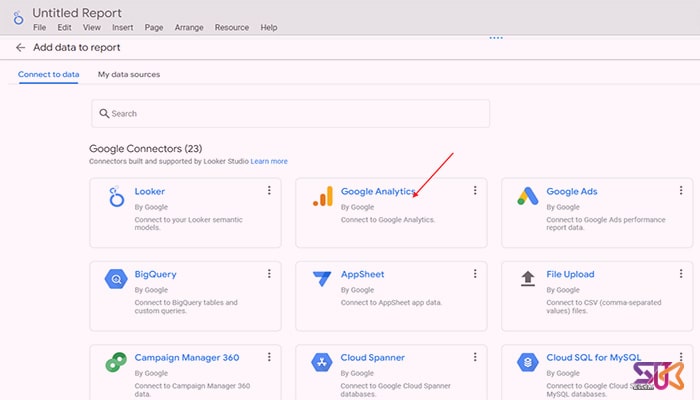The height and width of the screenshot is (400, 700).
Task: Click the 'Add data to report' heading
Action: point(77,47)
